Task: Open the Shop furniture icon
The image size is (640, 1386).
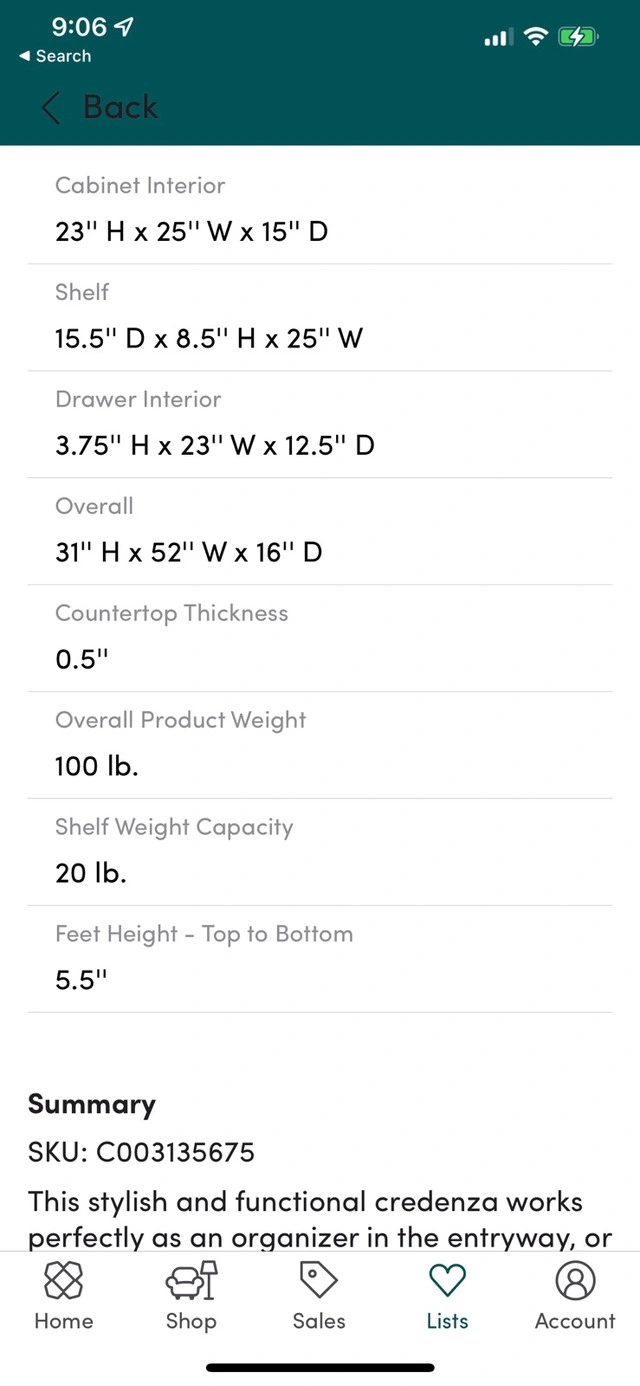Action: tap(190, 1280)
